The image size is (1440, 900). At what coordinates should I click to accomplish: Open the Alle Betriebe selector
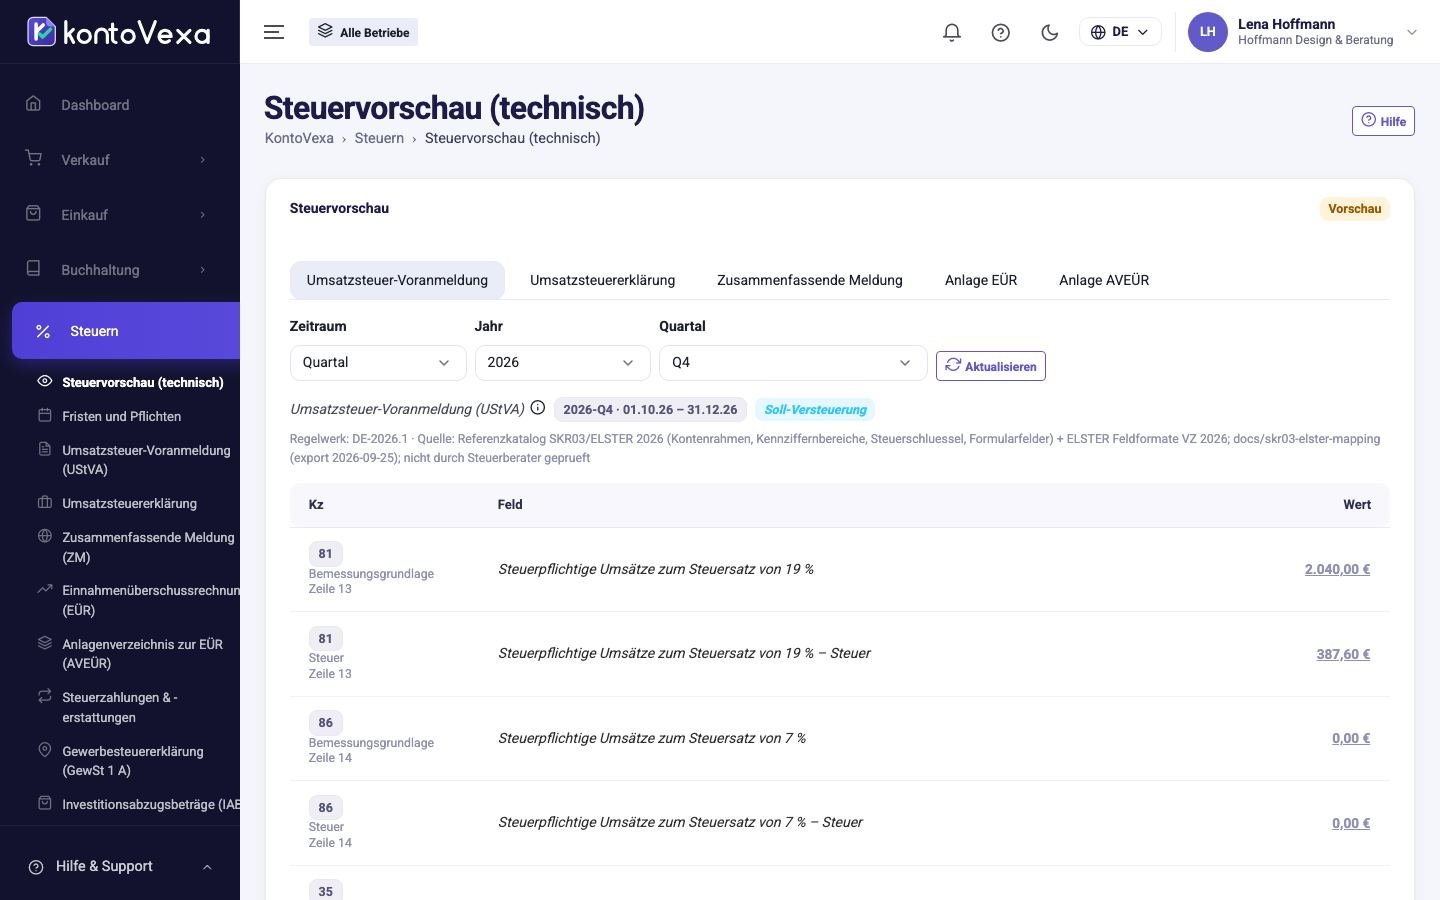pyautogui.click(x=364, y=32)
